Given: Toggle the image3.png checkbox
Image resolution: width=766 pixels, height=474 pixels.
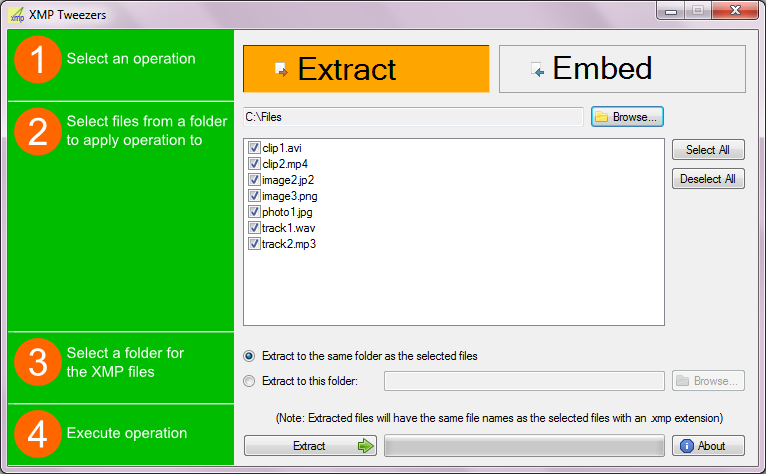Looking at the screenshot, I should 254,196.
